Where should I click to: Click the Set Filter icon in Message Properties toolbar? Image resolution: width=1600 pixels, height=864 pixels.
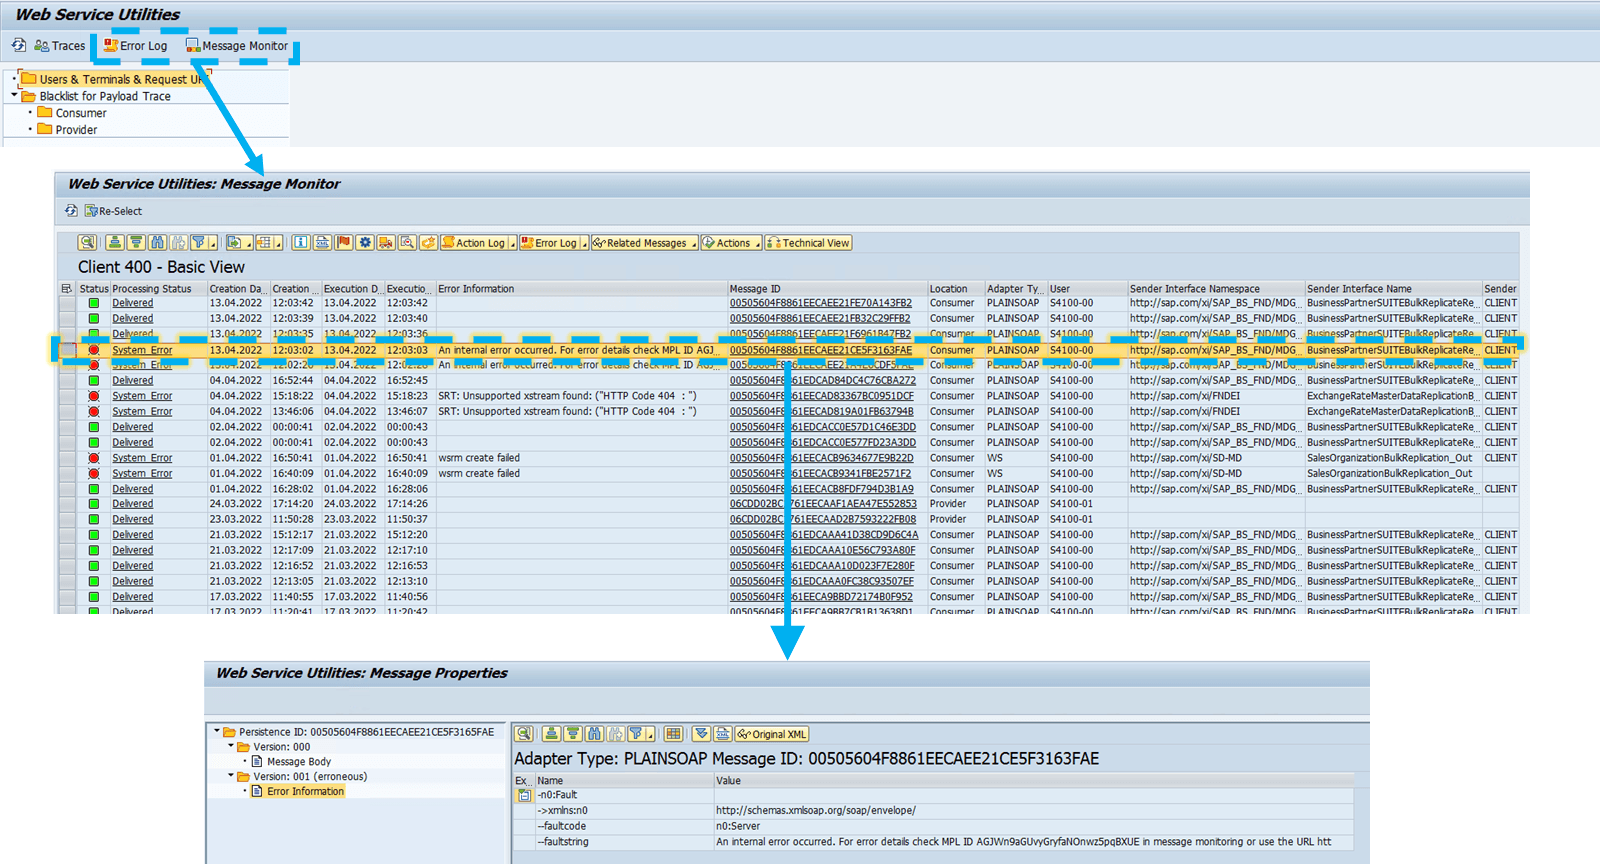(x=636, y=734)
